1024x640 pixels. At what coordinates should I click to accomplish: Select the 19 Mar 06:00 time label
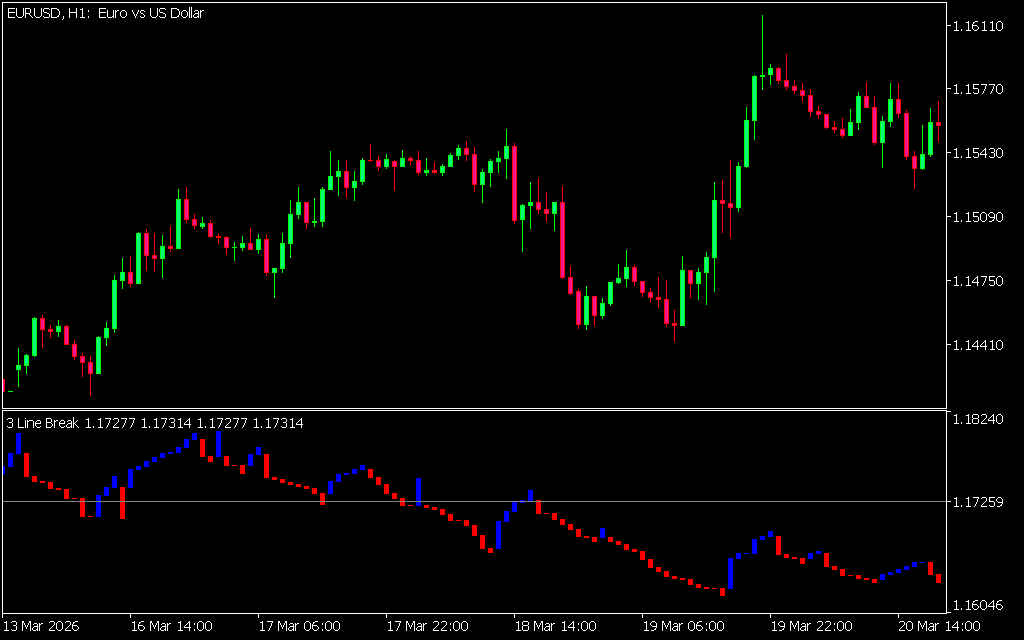tap(683, 626)
